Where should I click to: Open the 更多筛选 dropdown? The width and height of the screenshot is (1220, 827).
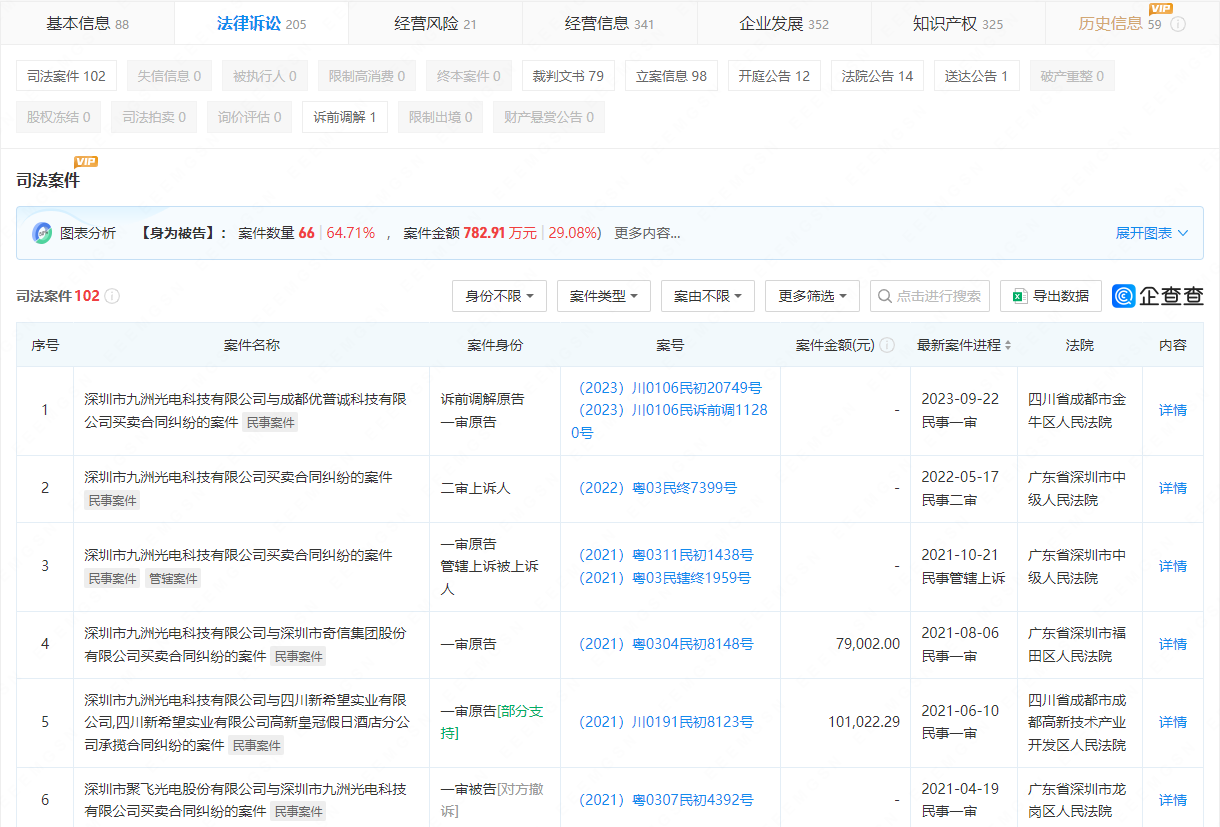click(811, 296)
